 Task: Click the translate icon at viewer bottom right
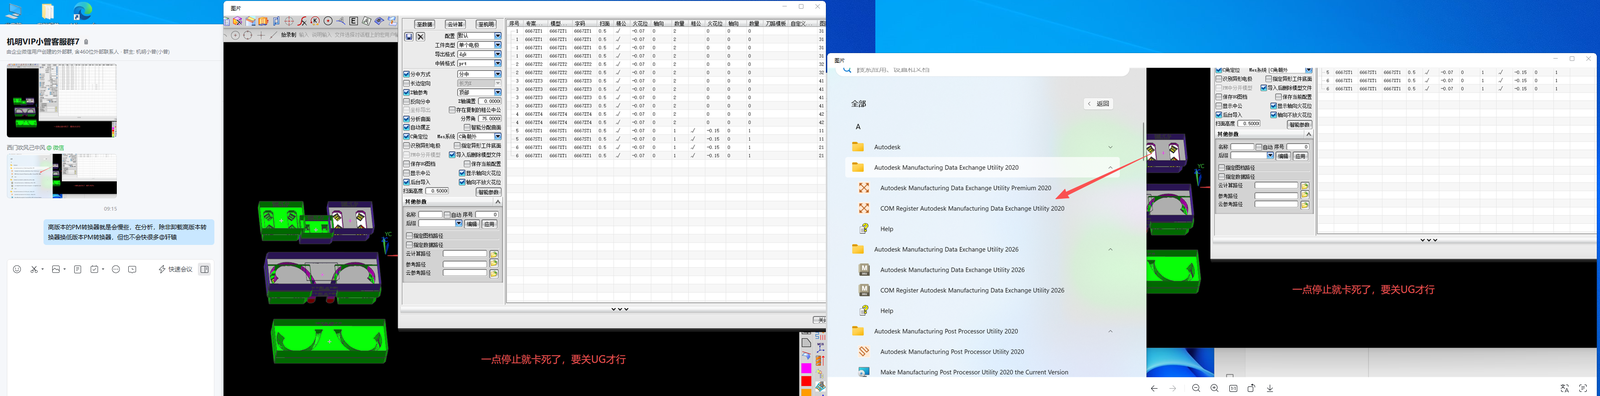click(1565, 388)
